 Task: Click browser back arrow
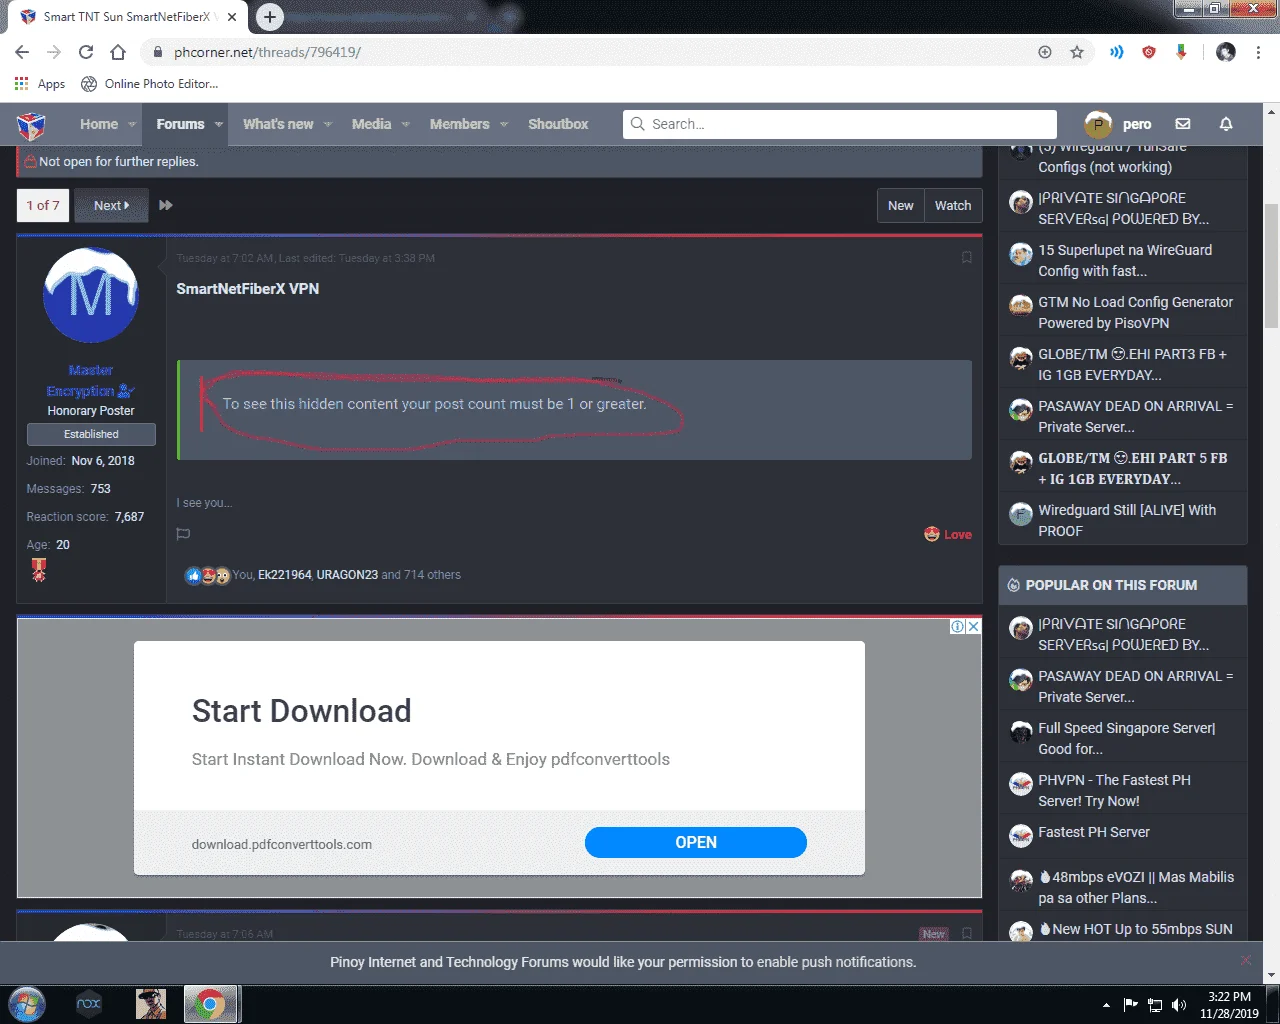(22, 52)
